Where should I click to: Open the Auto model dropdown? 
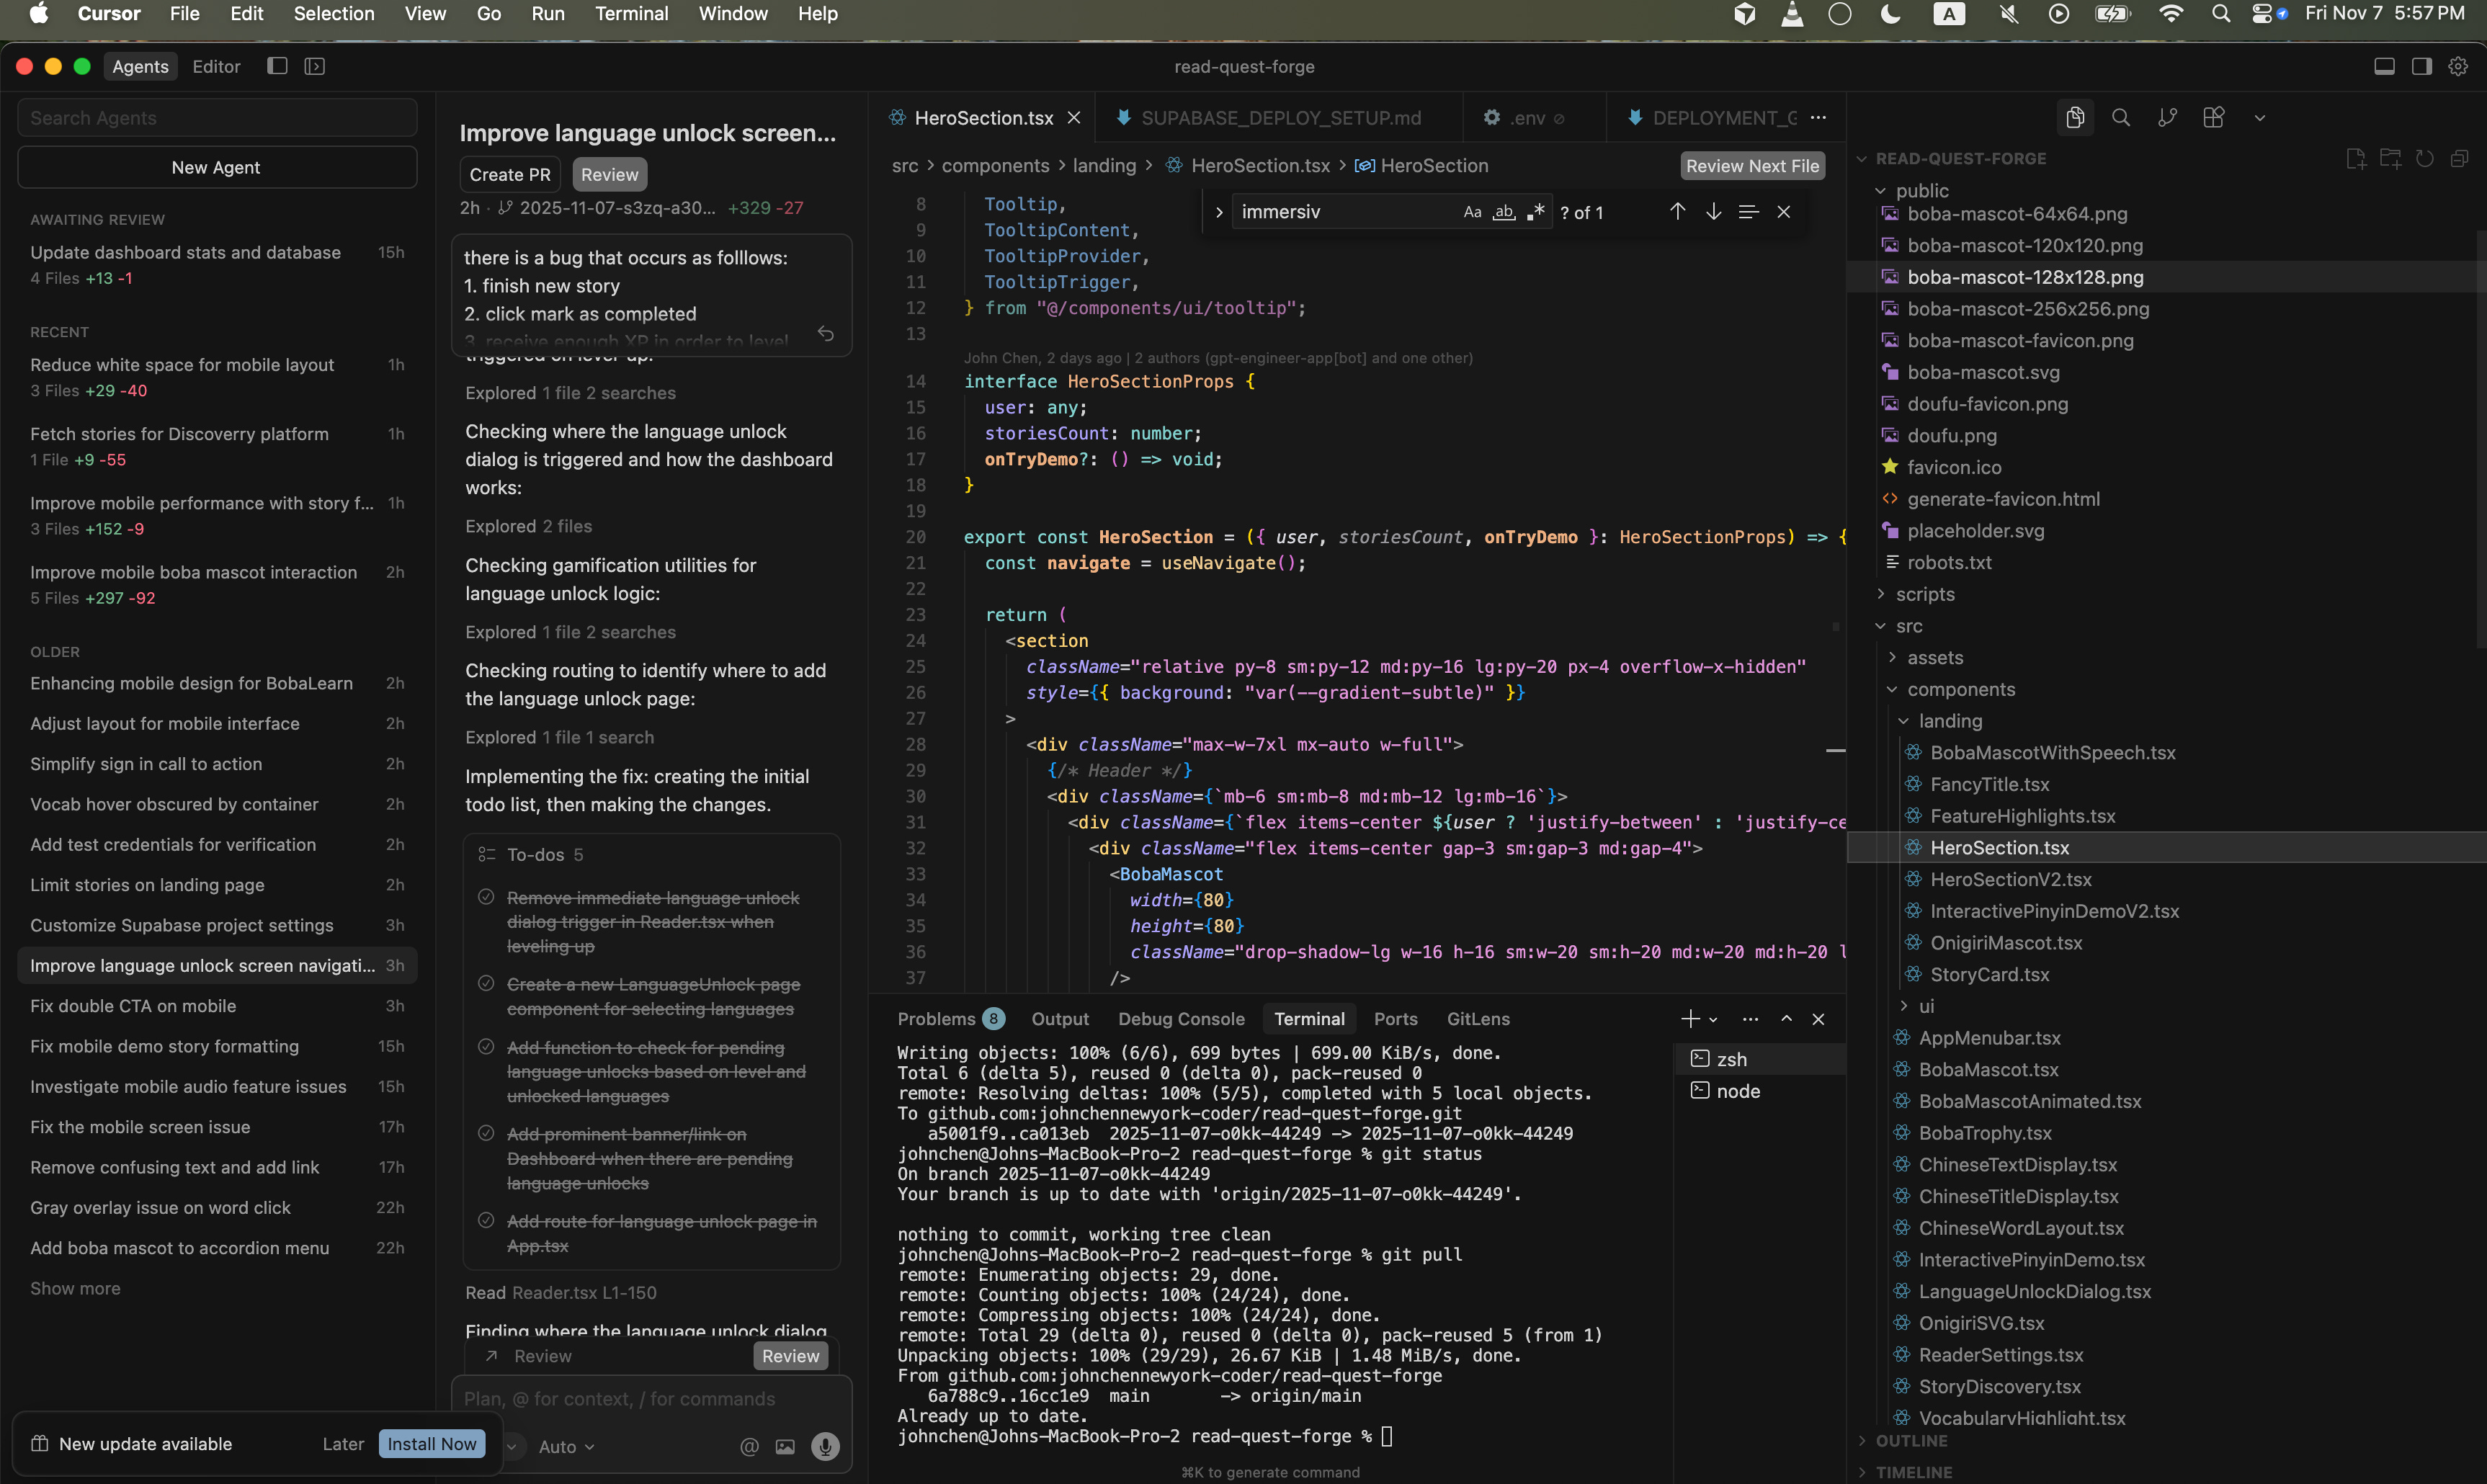(x=566, y=1446)
